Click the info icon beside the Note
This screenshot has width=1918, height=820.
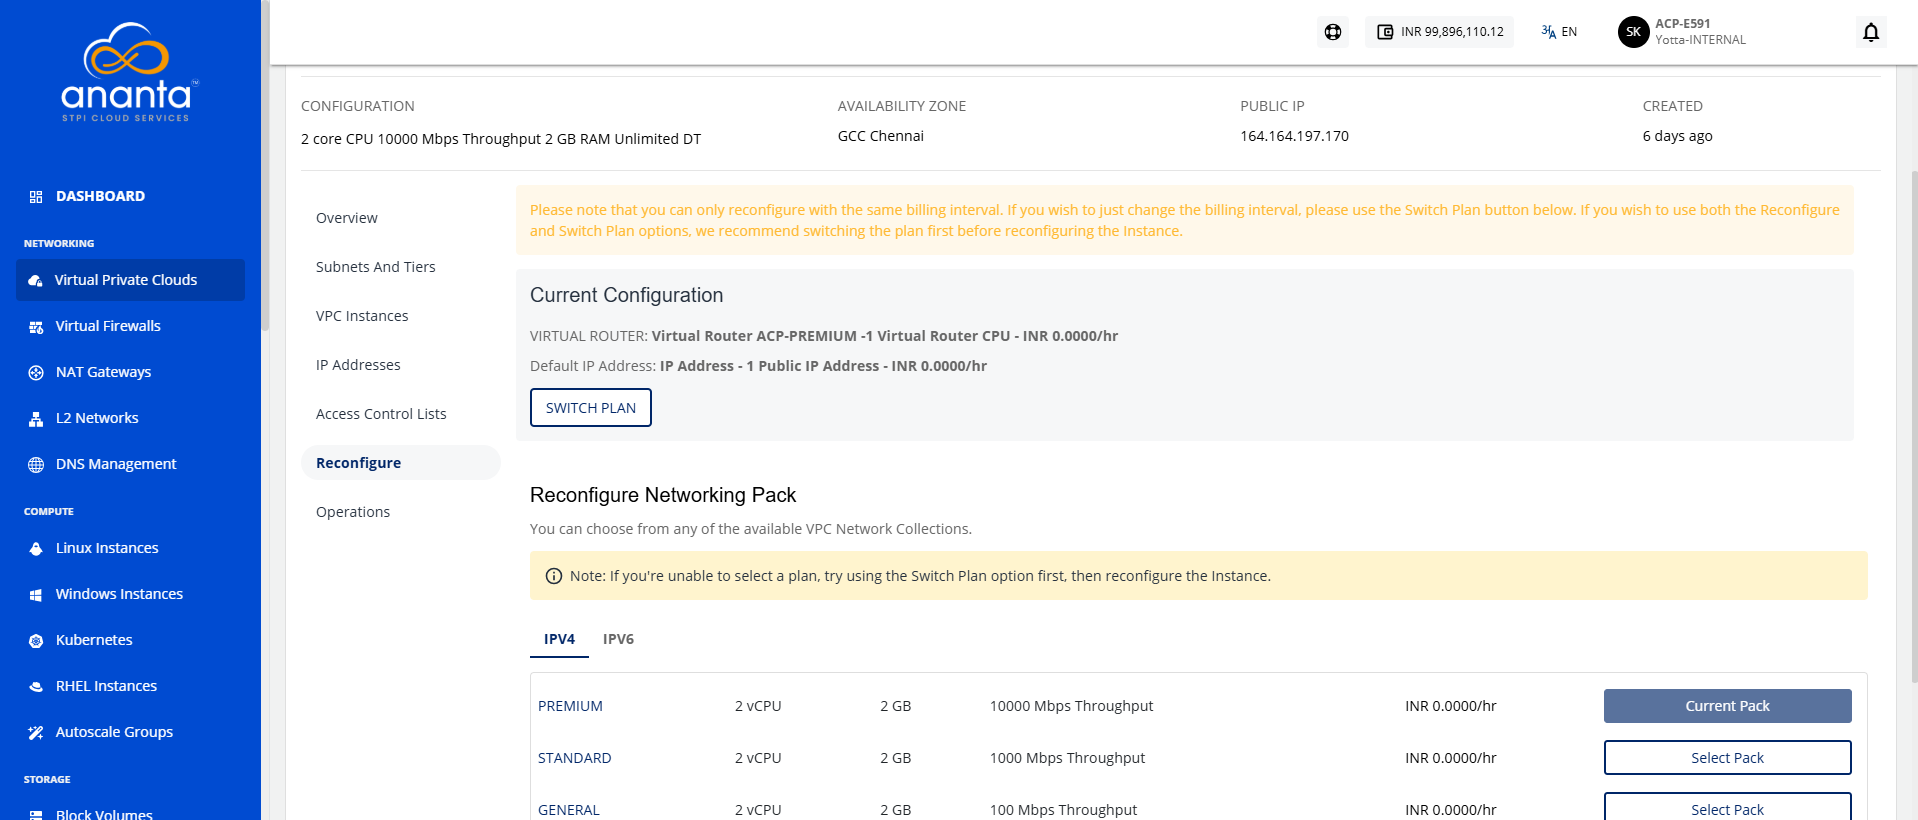click(x=553, y=576)
